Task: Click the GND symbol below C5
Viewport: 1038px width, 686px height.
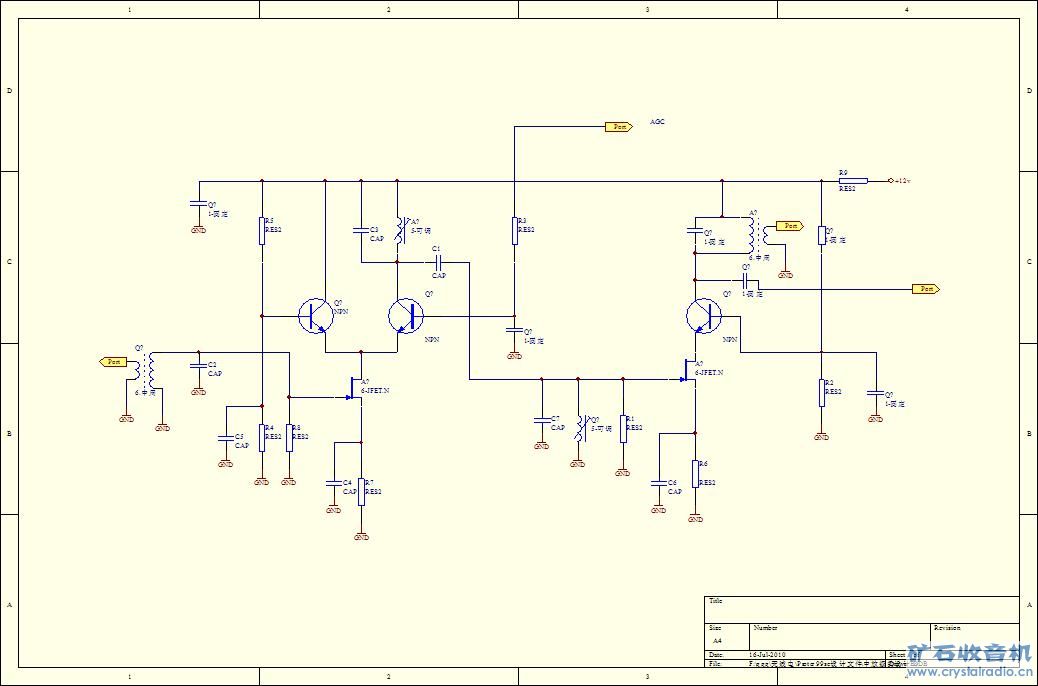Action: coord(226,464)
